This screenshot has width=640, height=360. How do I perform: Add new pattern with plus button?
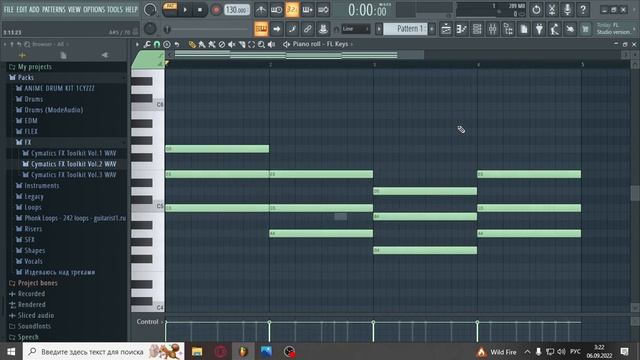click(432, 29)
